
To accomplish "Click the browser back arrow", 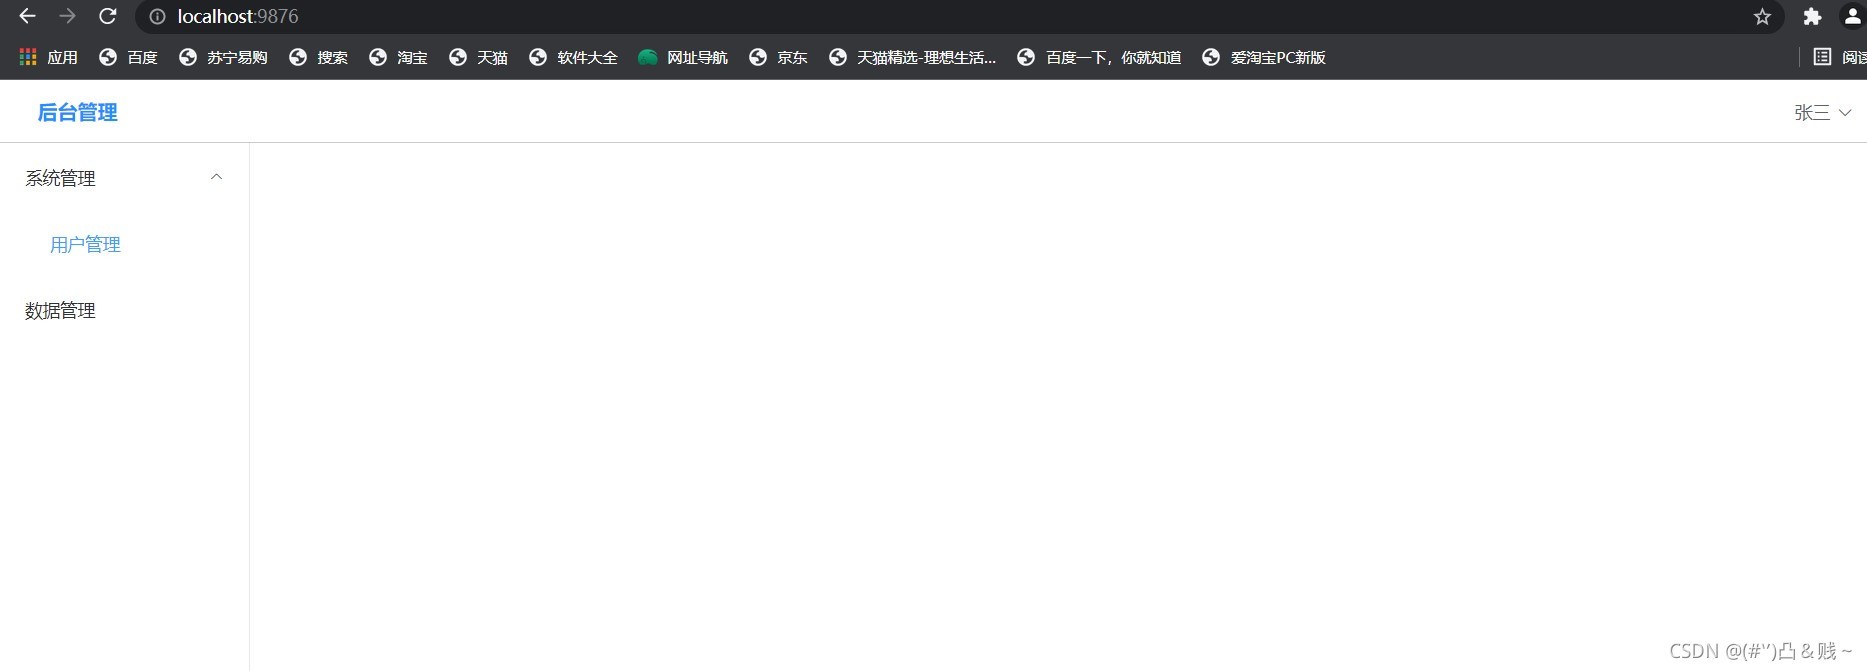I will point(27,16).
